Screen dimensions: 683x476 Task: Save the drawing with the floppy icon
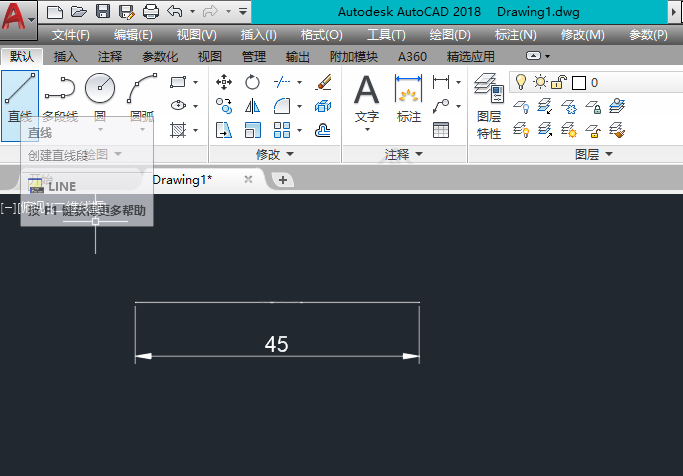pyautogui.click(x=103, y=12)
